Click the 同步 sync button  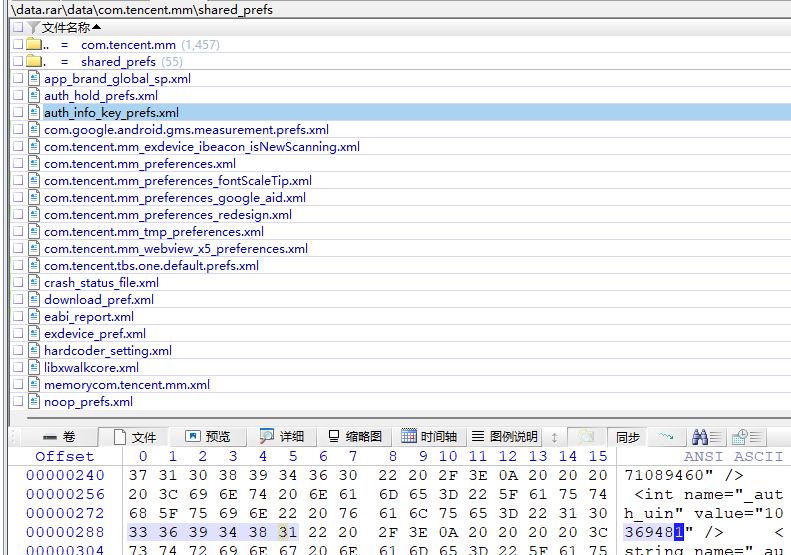pyautogui.click(x=628, y=437)
